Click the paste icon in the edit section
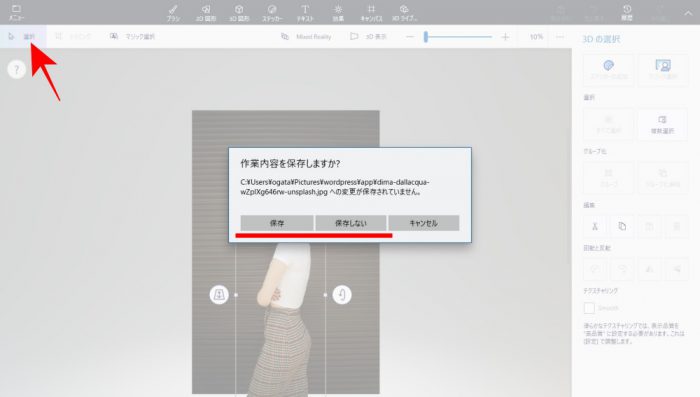This screenshot has width=700, height=397. 650,226
